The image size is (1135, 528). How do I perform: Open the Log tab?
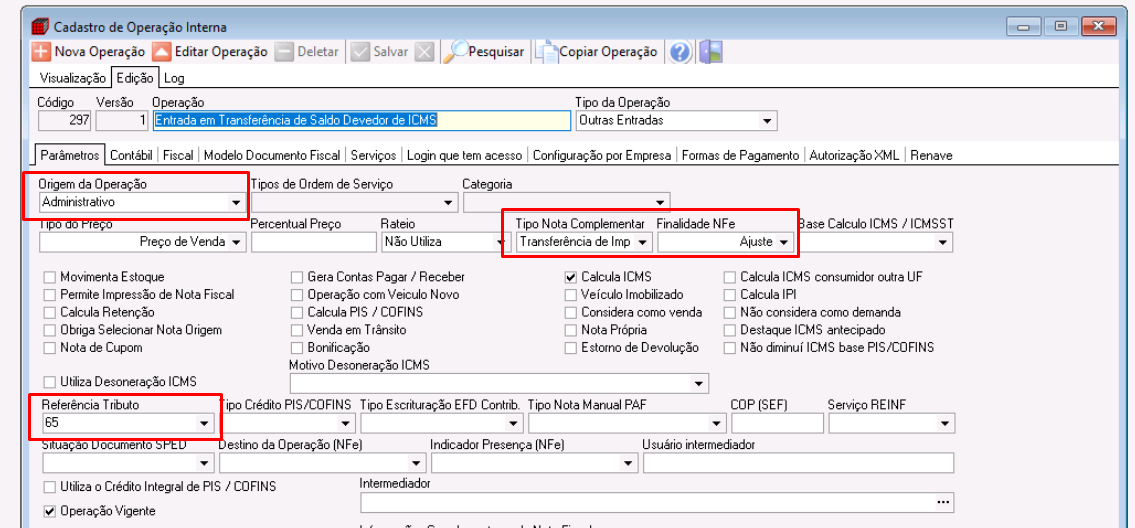tap(174, 77)
